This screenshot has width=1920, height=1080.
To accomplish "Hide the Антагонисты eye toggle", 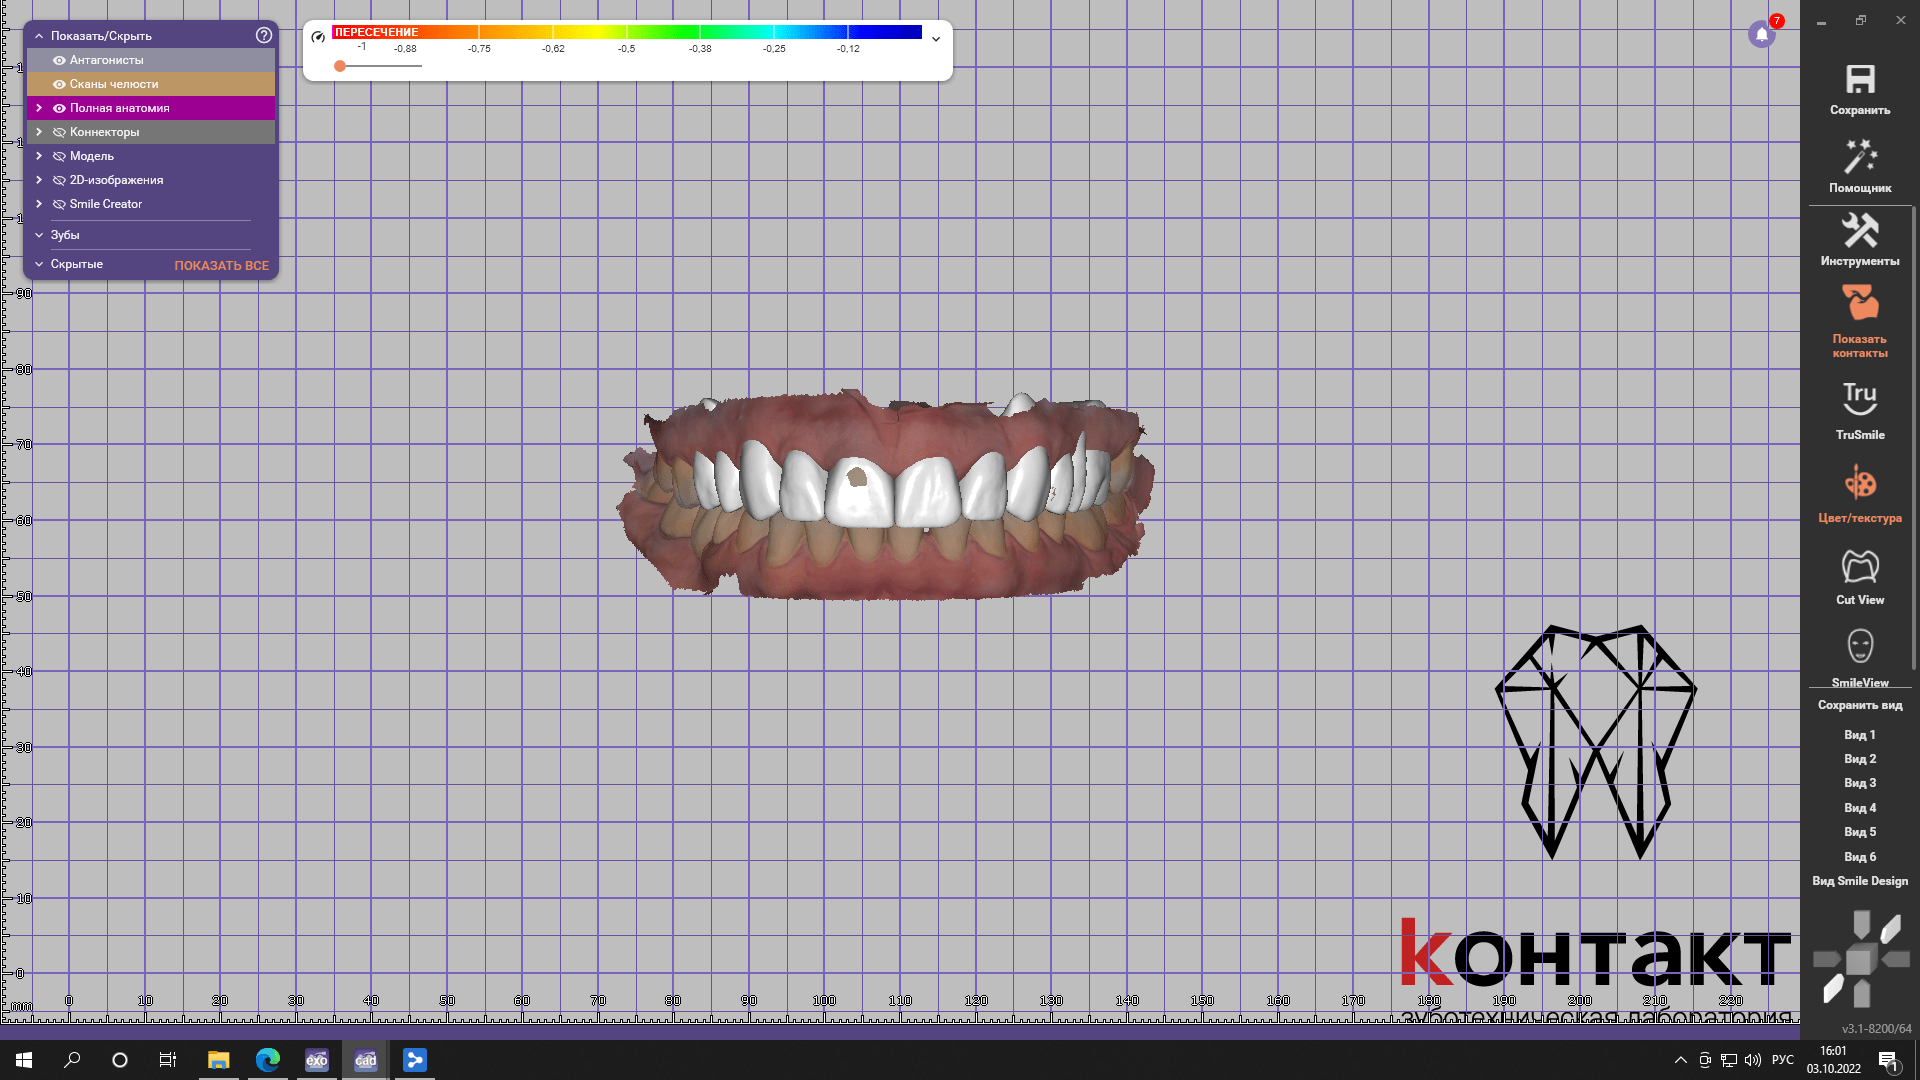I will tap(59, 60).
